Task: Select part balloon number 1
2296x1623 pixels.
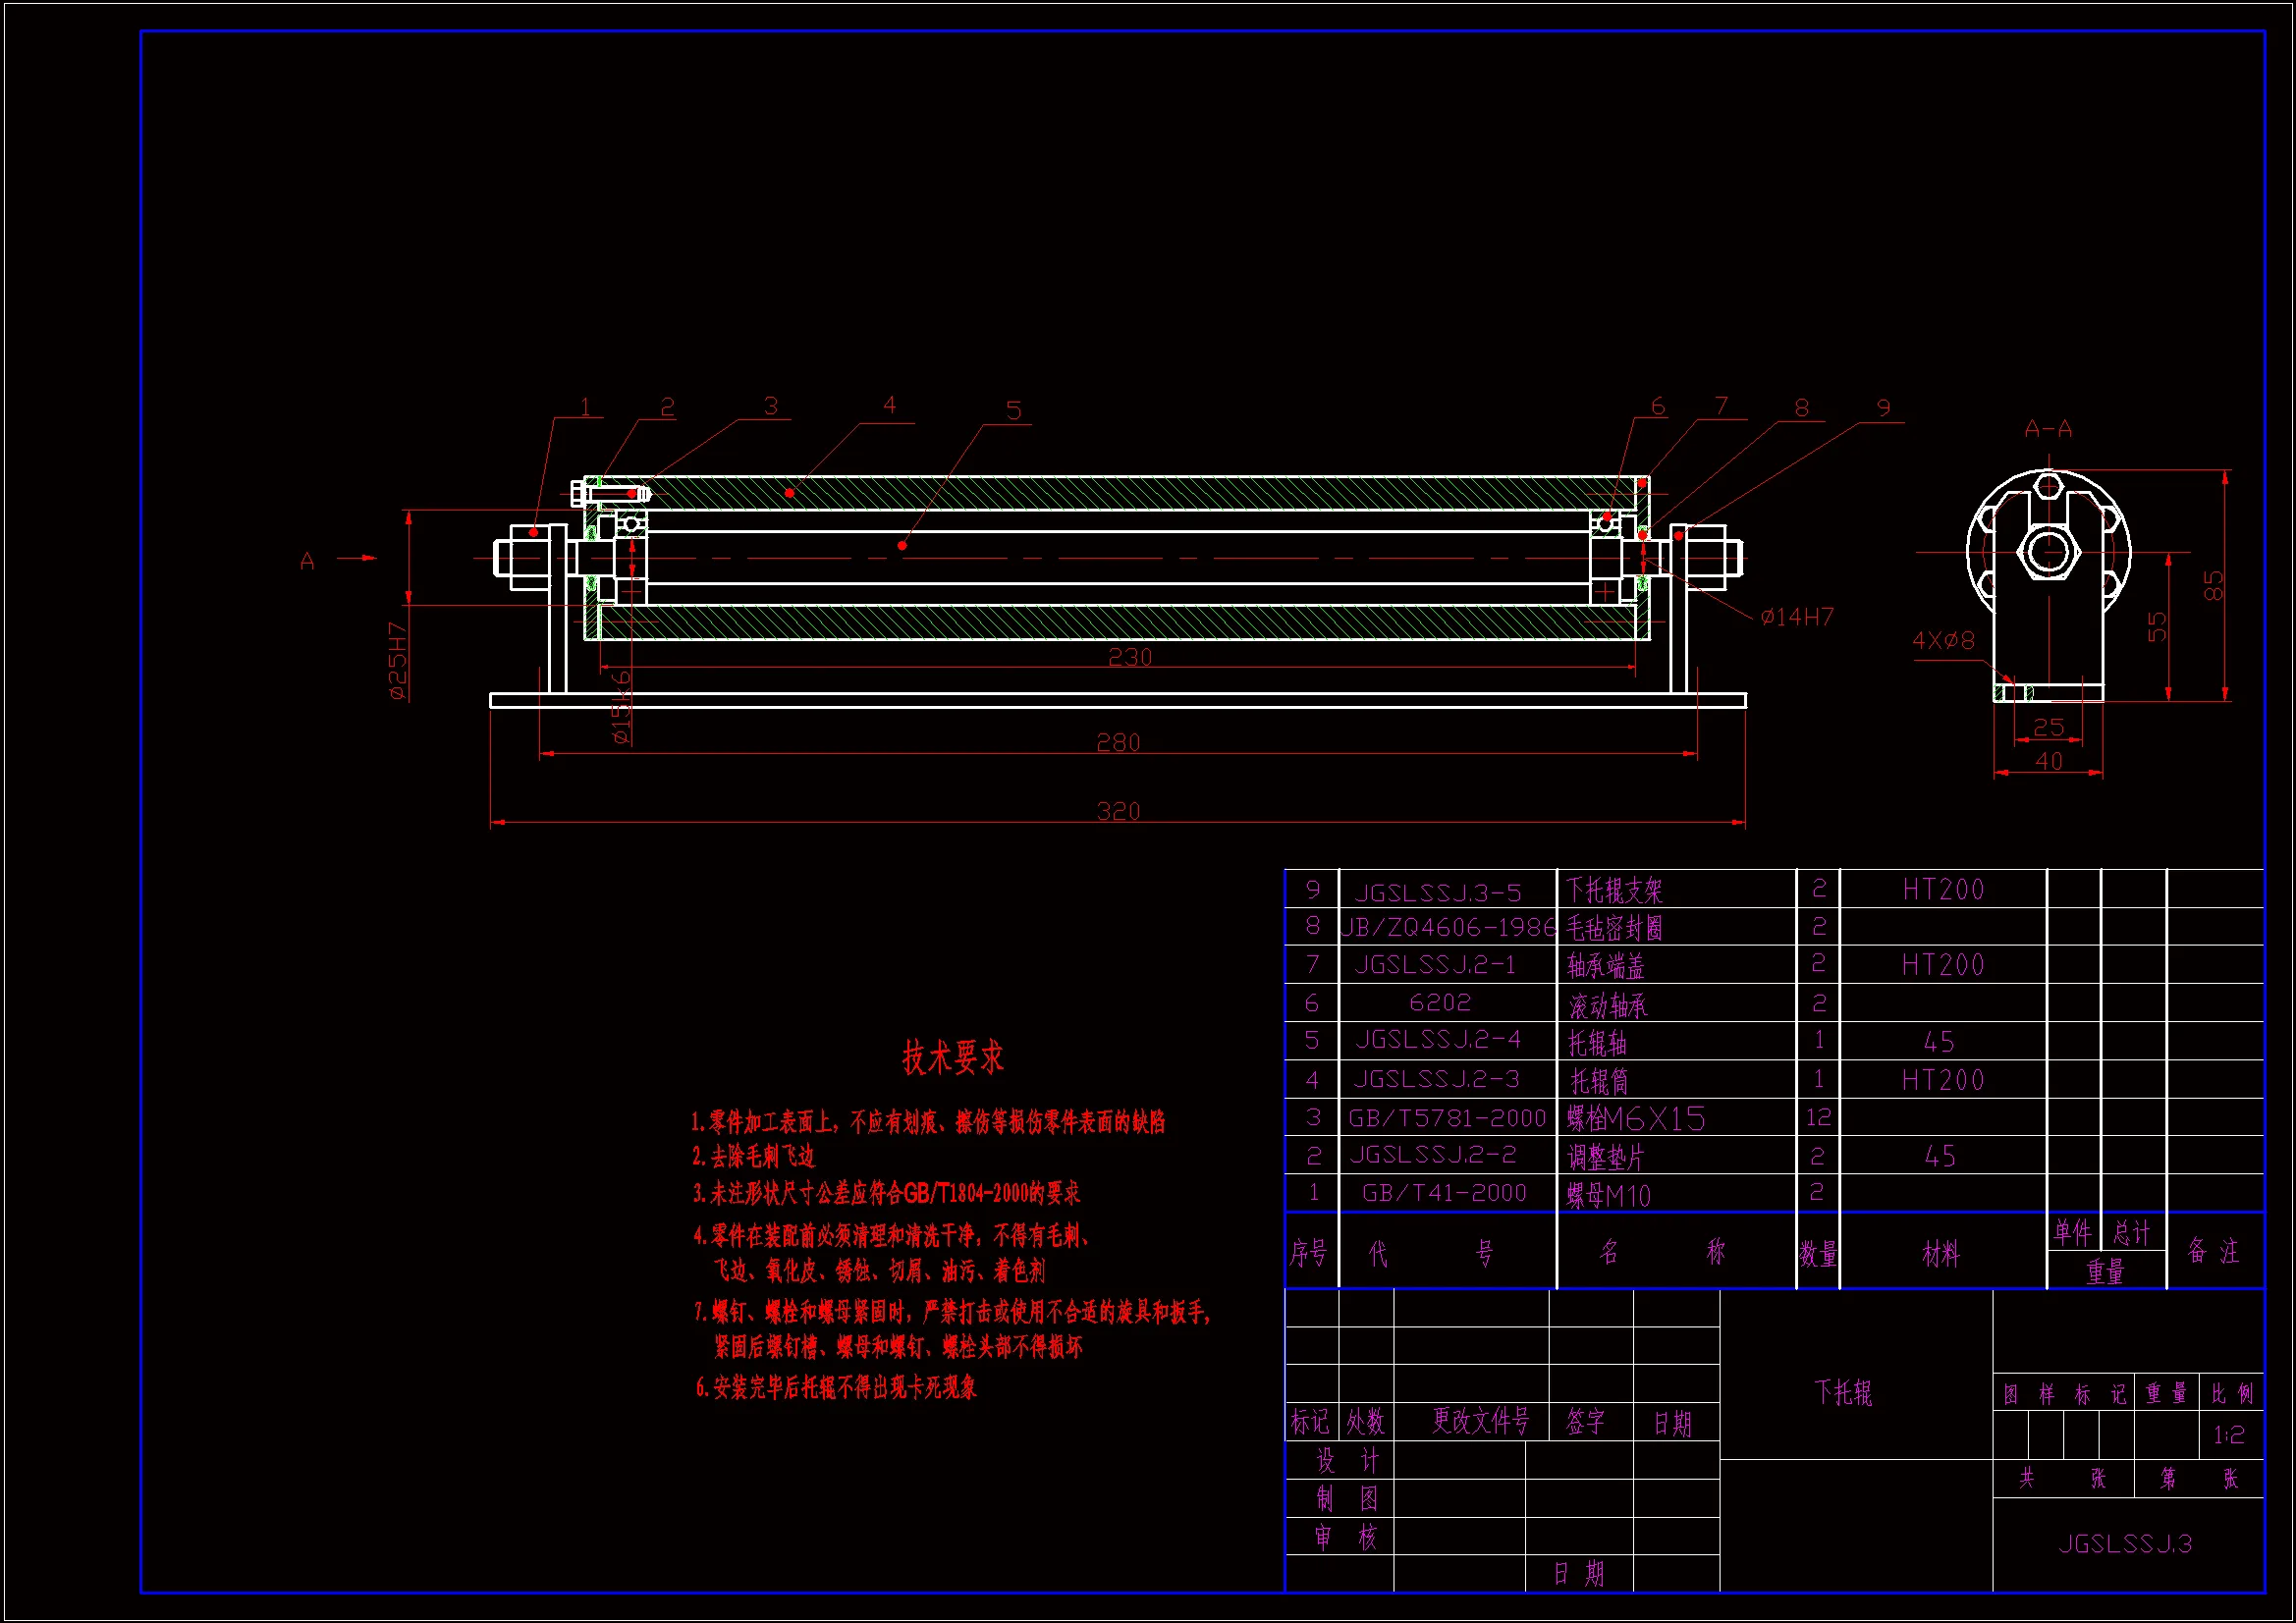Action: (x=586, y=407)
